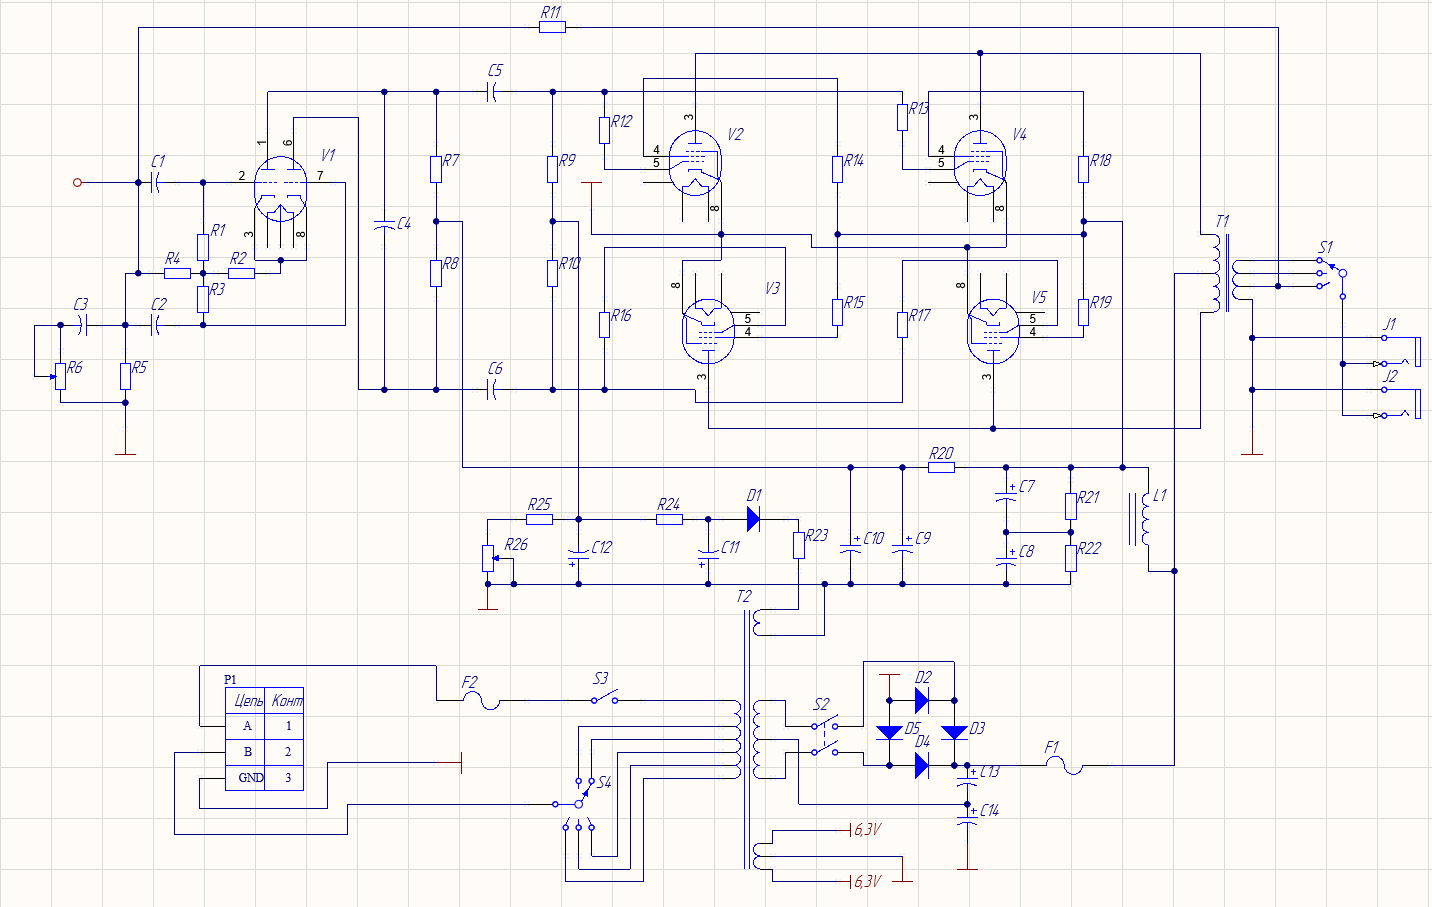Click the D3 bridge diode
1432x907 pixels.
pos(955,732)
